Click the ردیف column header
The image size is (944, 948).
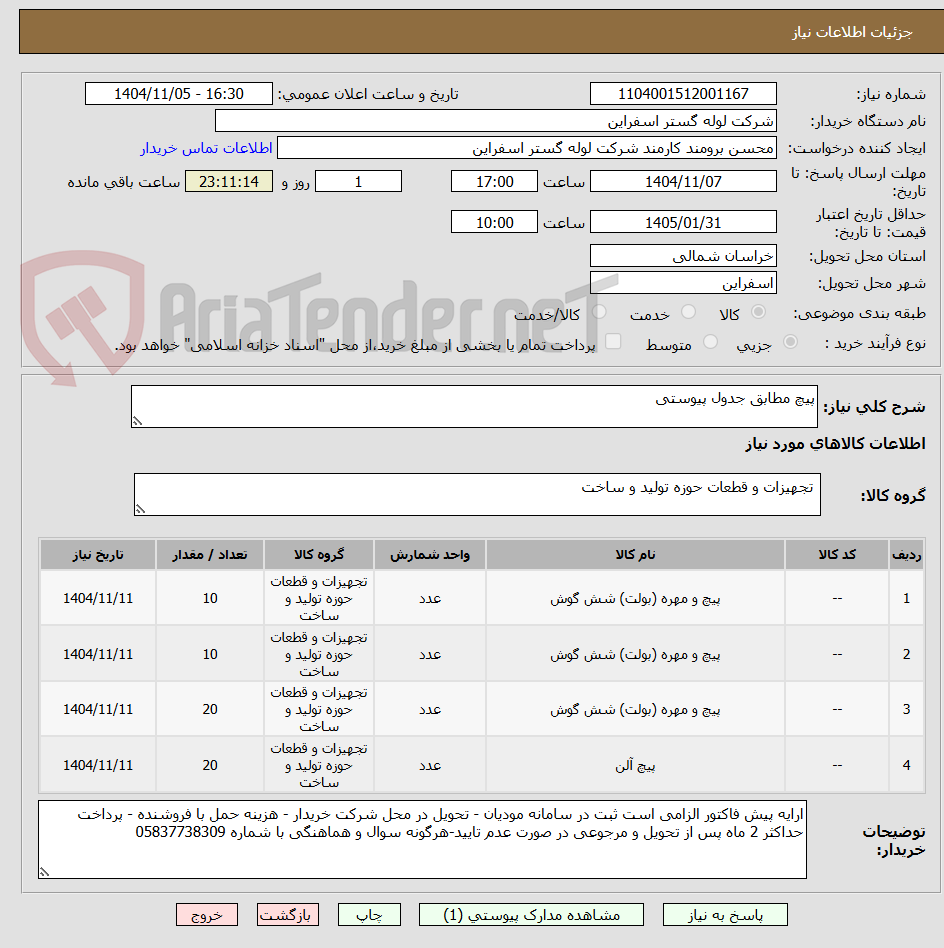(907, 554)
